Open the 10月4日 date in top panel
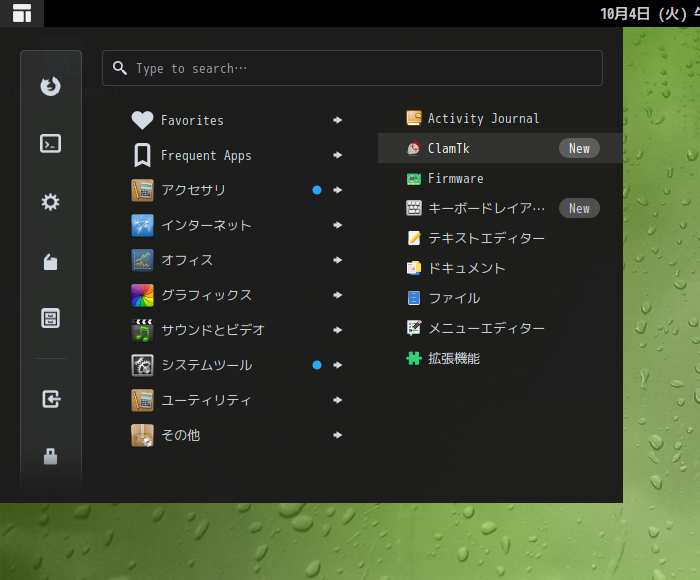The height and width of the screenshot is (580, 700). click(x=650, y=13)
